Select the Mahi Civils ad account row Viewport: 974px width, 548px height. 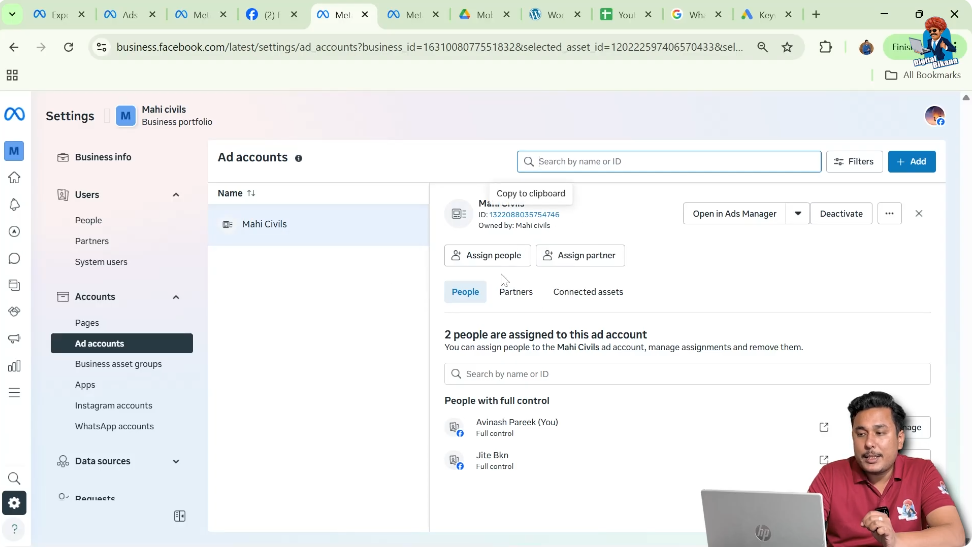click(x=318, y=224)
